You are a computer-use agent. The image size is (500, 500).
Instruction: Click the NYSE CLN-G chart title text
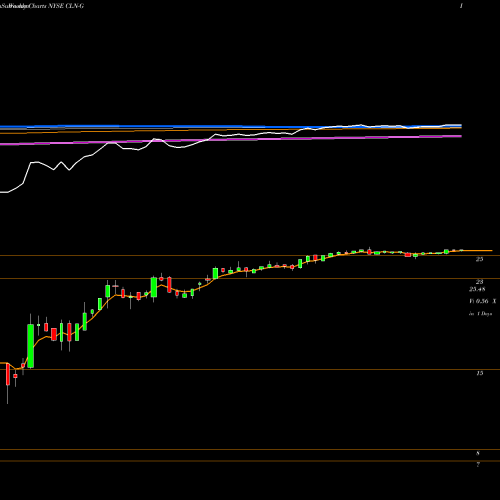[x=66, y=6]
